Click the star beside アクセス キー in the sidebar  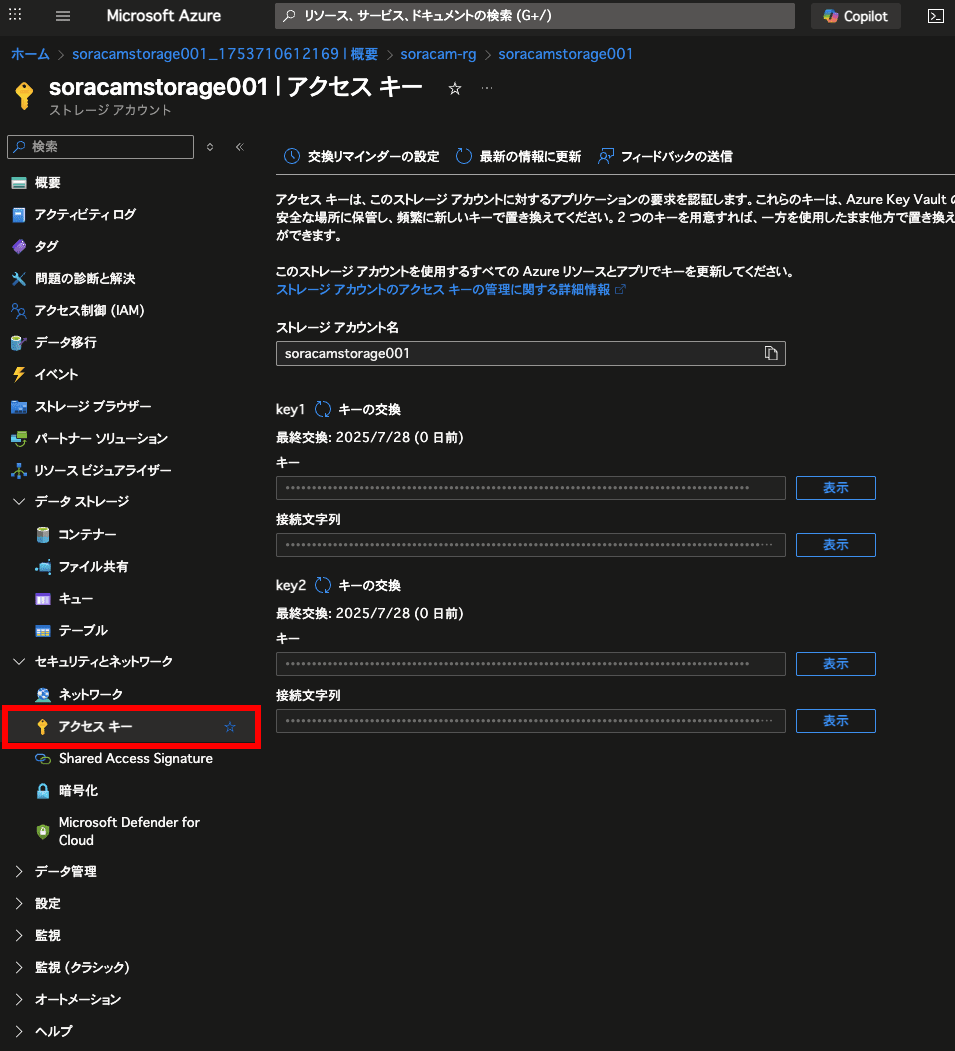point(230,727)
